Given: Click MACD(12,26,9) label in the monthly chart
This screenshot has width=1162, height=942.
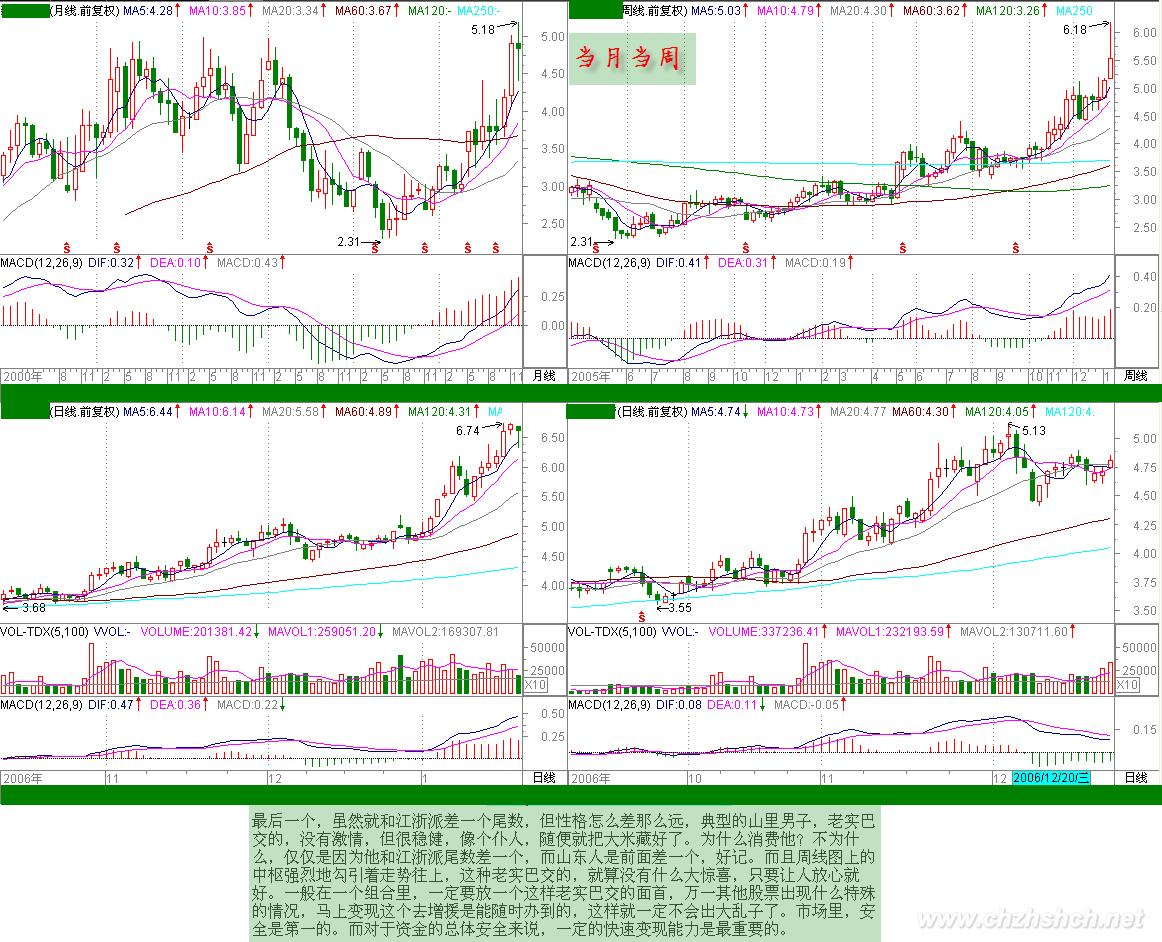Looking at the screenshot, I should (38, 262).
